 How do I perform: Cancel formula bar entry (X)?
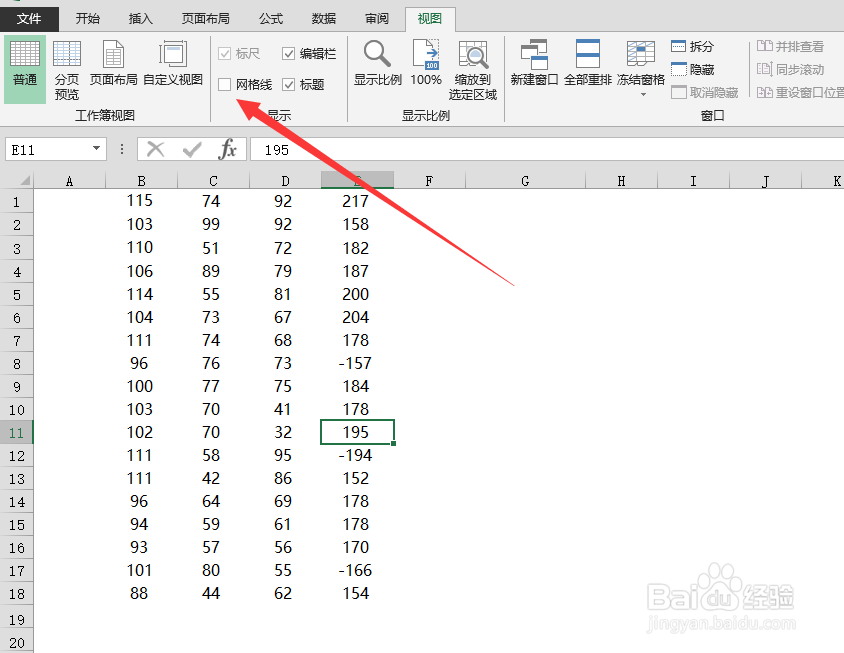(156, 149)
